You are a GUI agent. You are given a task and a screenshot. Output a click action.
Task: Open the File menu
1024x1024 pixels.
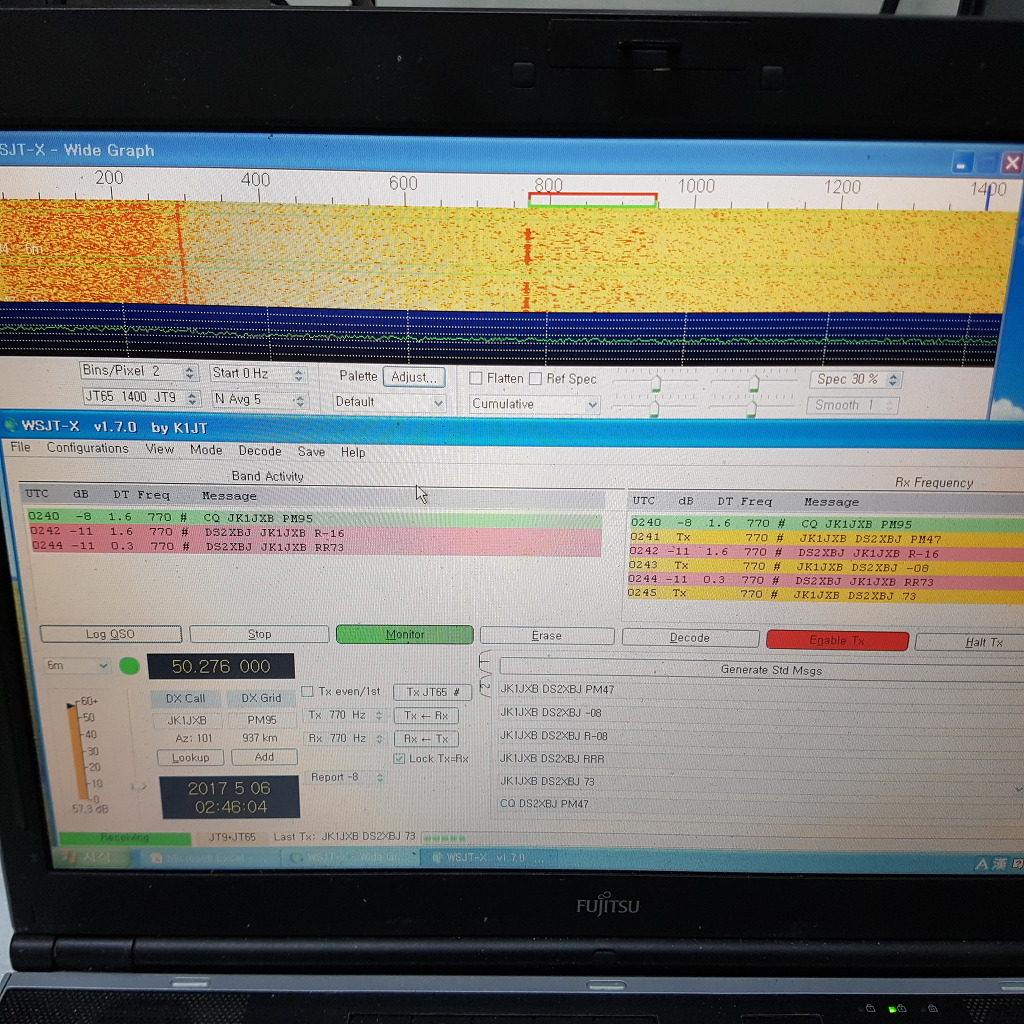tap(20, 447)
